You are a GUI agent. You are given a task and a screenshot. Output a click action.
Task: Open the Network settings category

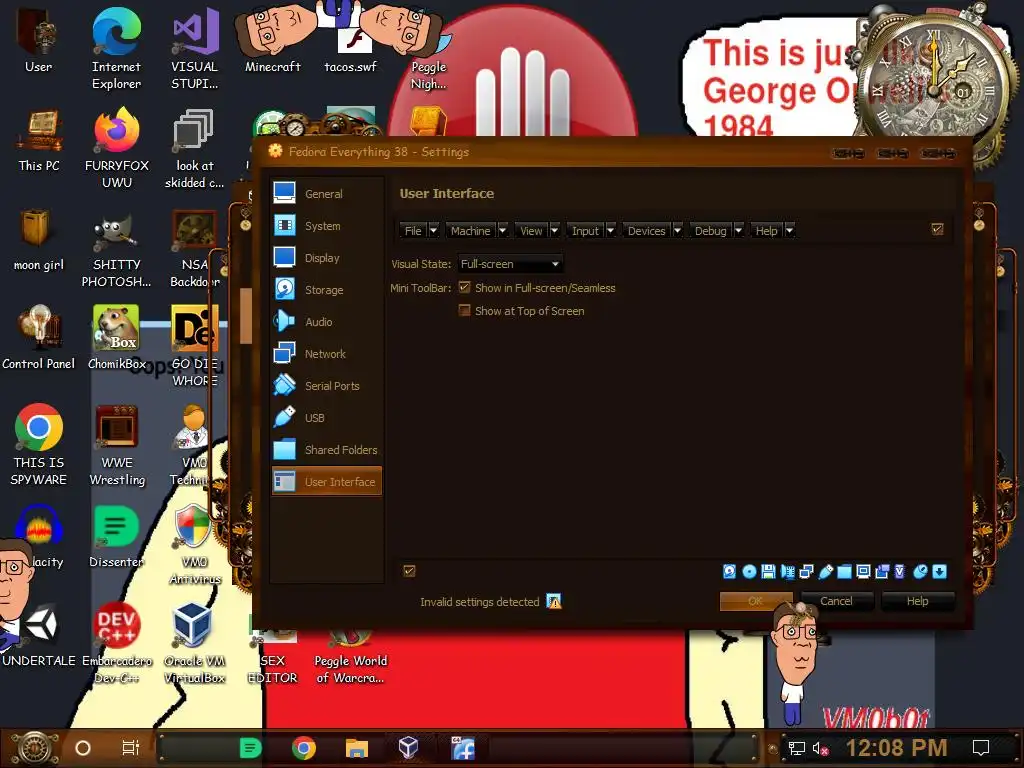click(327, 354)
